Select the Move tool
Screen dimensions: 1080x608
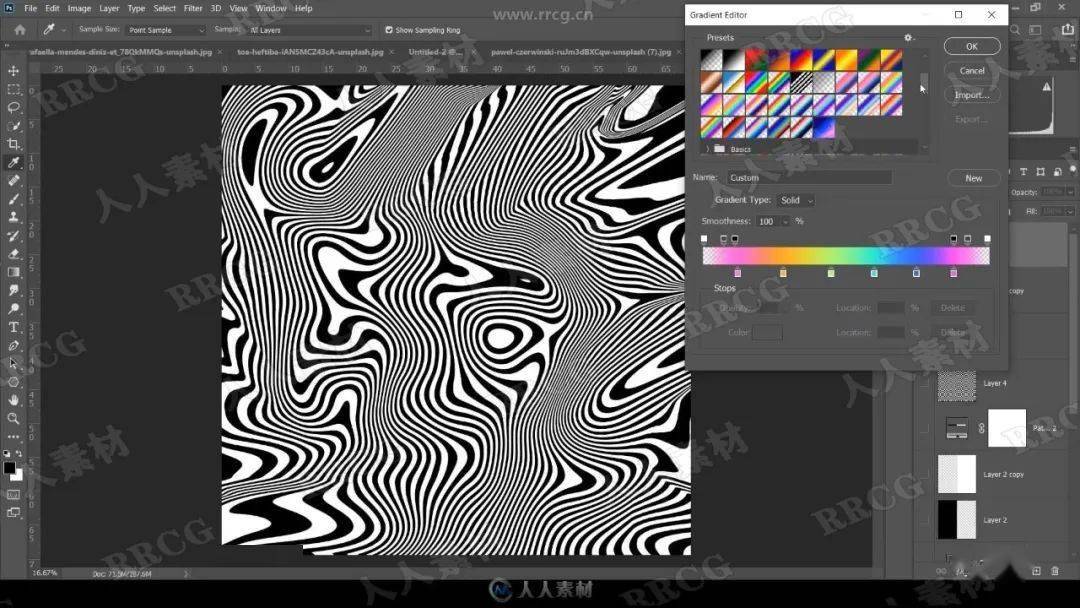click(13, 71)
